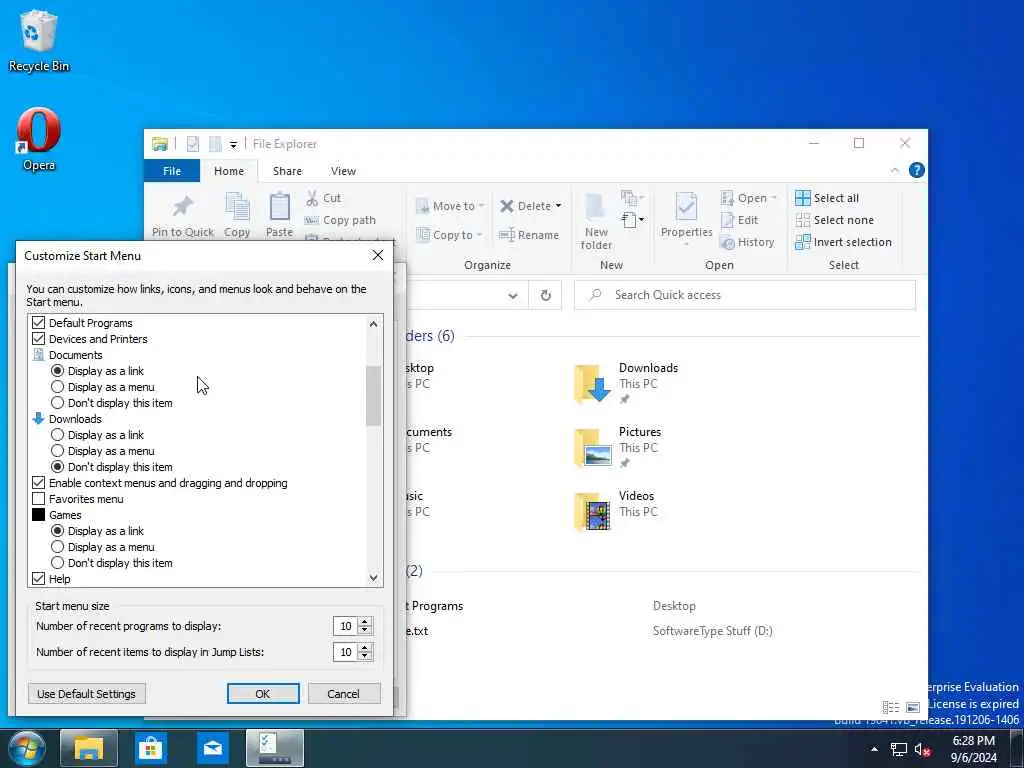This screenshot has width=1024, height=768.
Task: Click Select all in File Explorer ribbon
Action: (x=827, y=198)
